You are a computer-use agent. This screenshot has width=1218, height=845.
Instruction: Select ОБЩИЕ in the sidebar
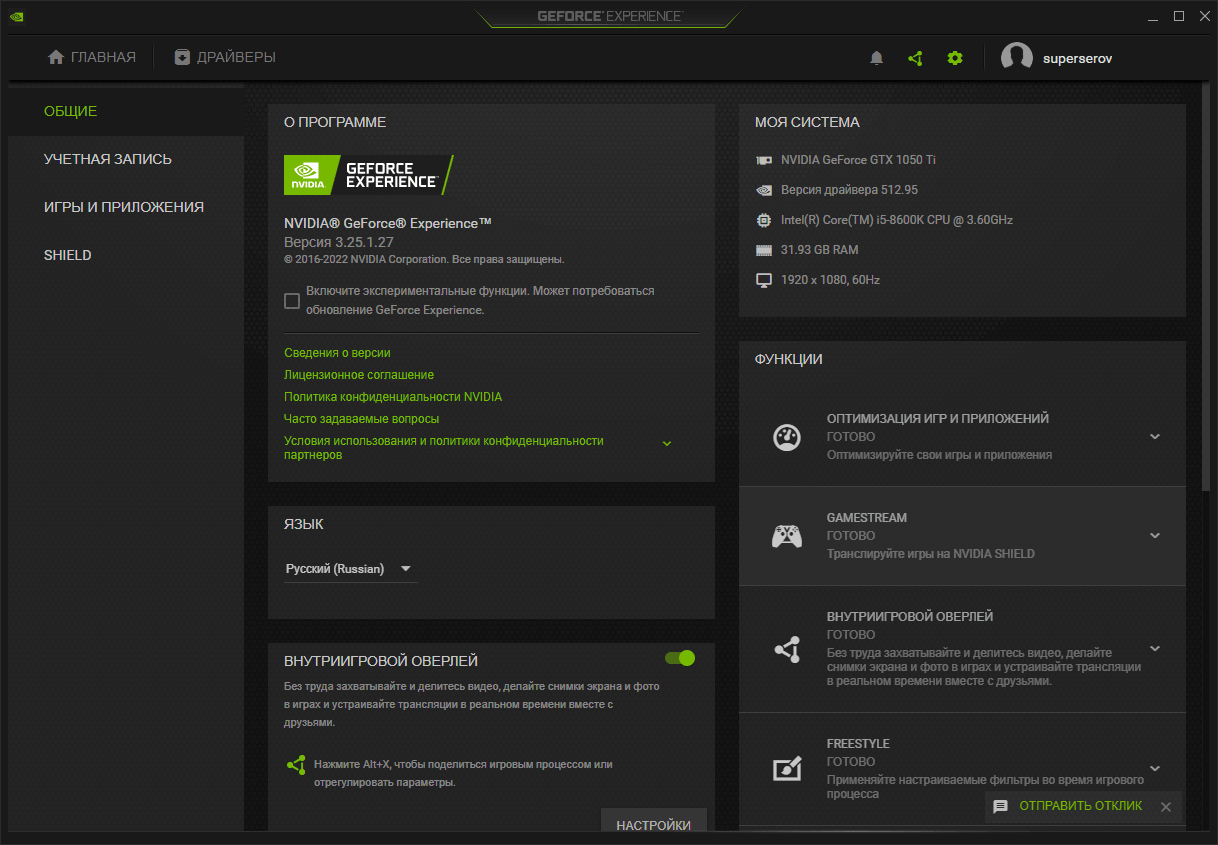[126, 111]
